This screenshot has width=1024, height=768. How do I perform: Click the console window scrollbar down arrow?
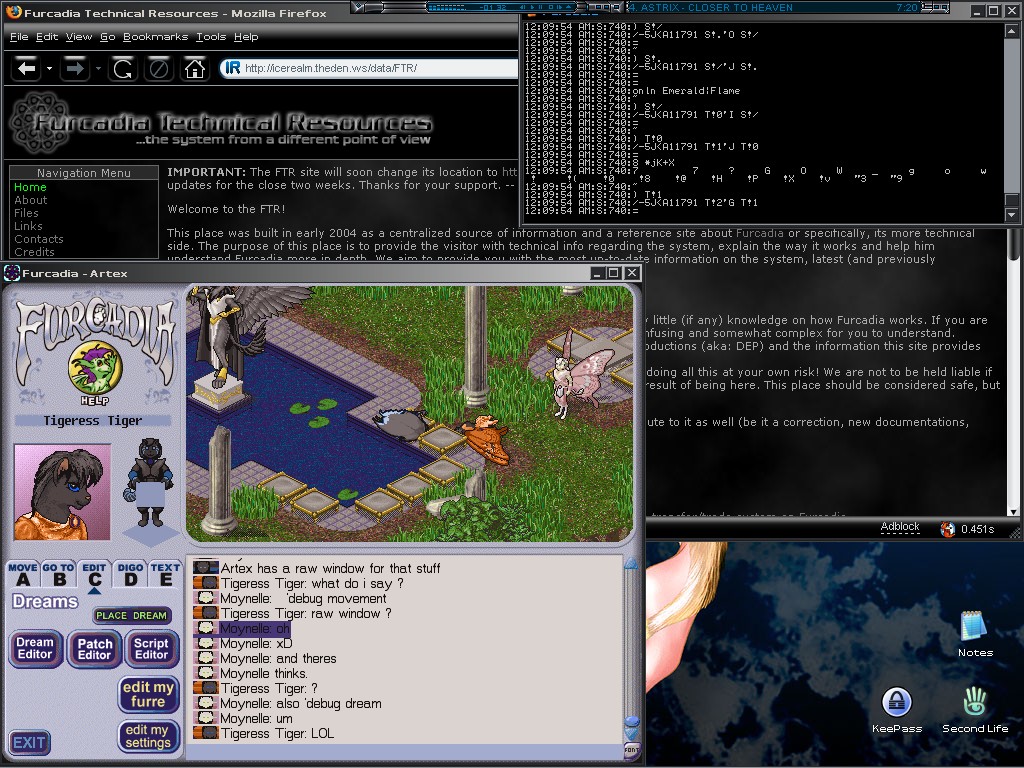(1012, 214)
